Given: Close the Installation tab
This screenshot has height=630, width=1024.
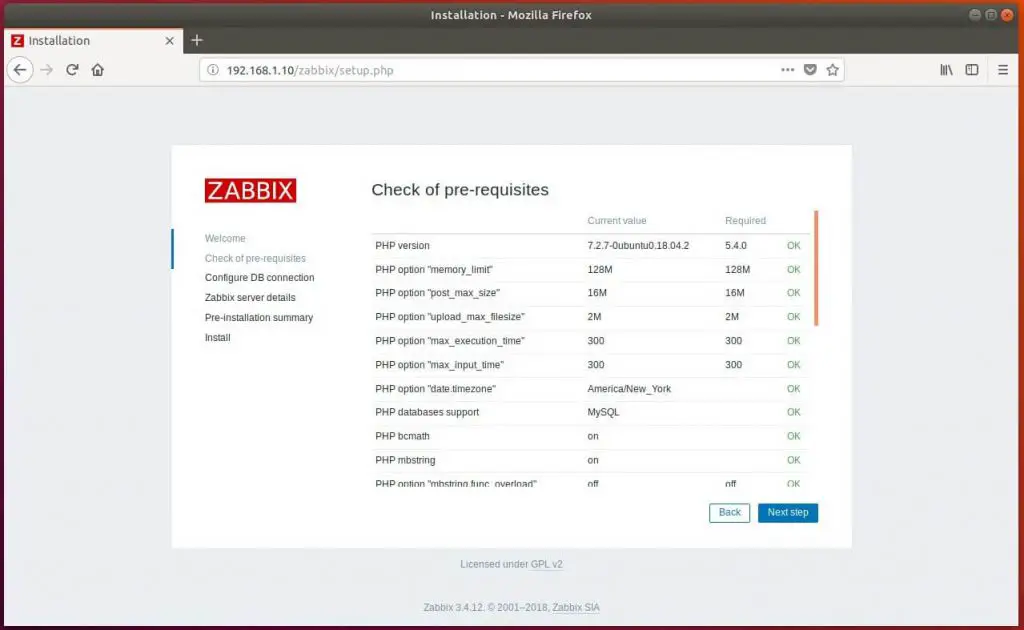Looking at the screenshot, I should [170, 40].
